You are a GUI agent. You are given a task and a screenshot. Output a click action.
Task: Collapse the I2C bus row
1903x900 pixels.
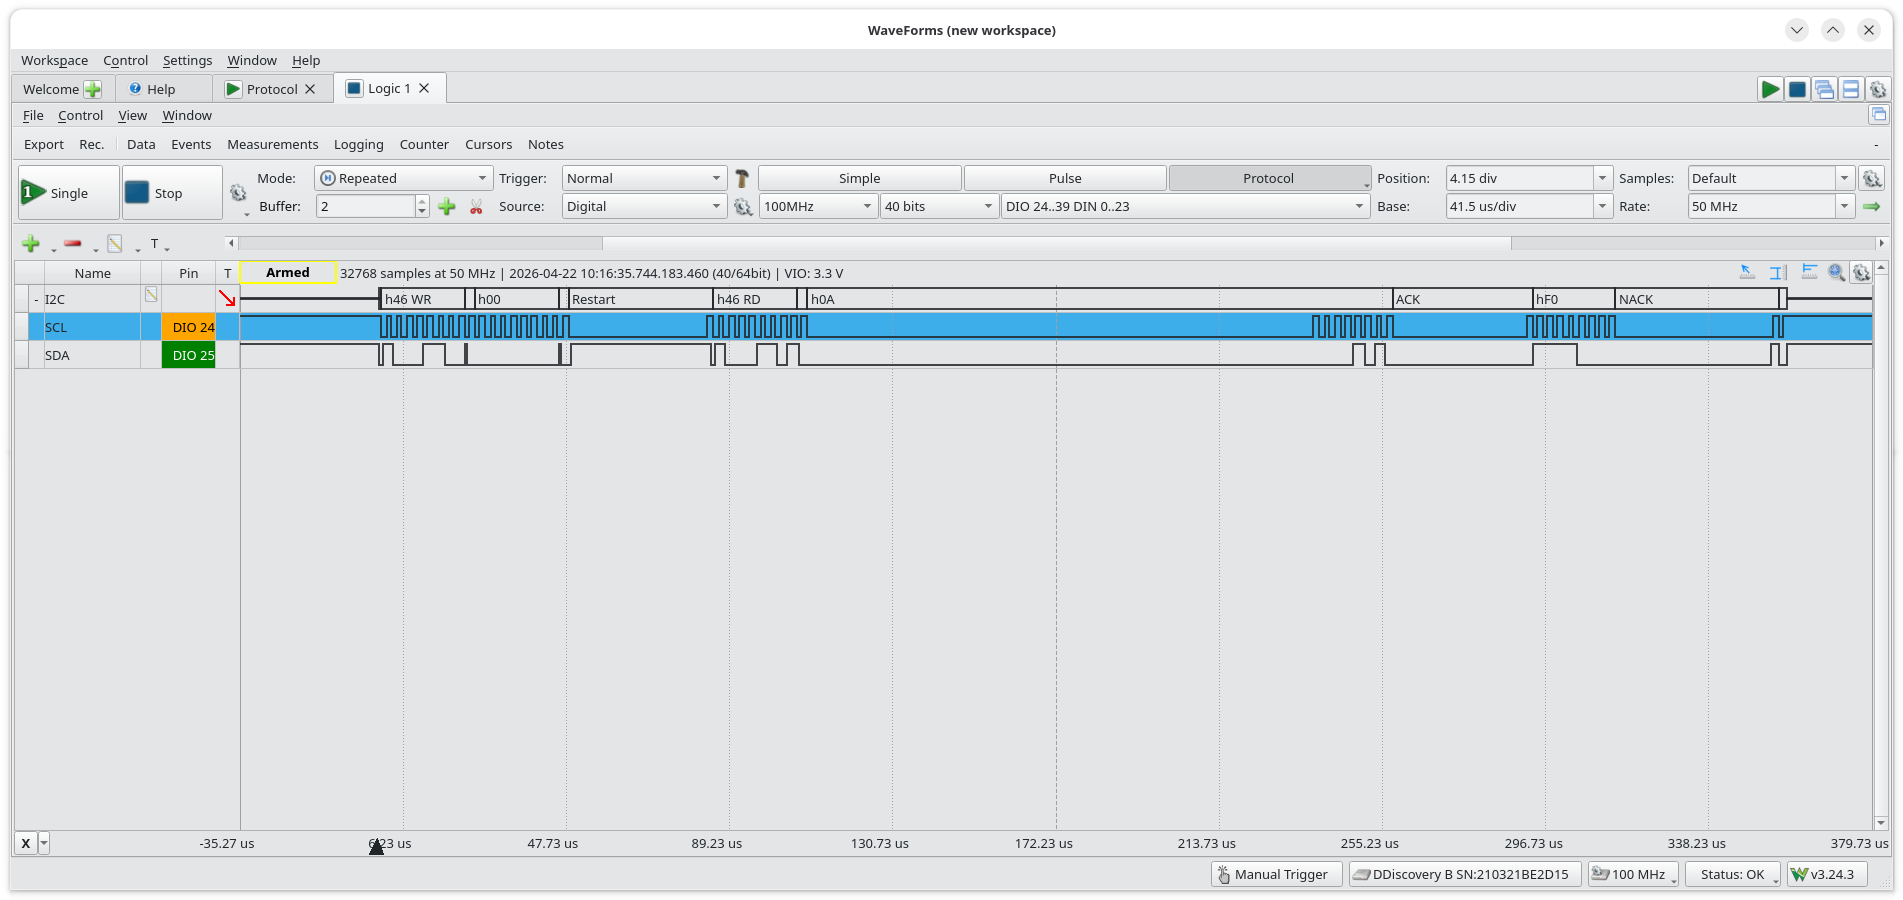pos(36,300)
